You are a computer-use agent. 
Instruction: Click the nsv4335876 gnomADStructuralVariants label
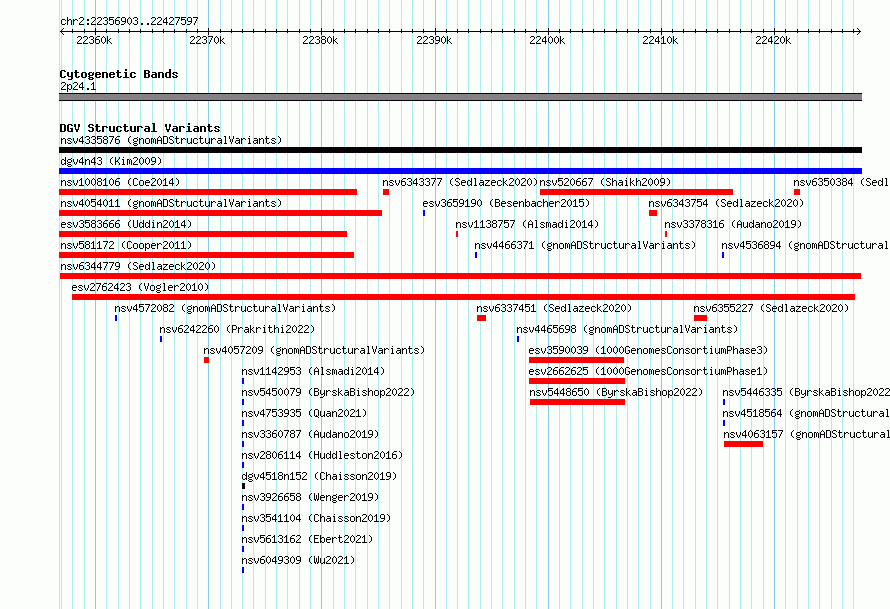171,140
